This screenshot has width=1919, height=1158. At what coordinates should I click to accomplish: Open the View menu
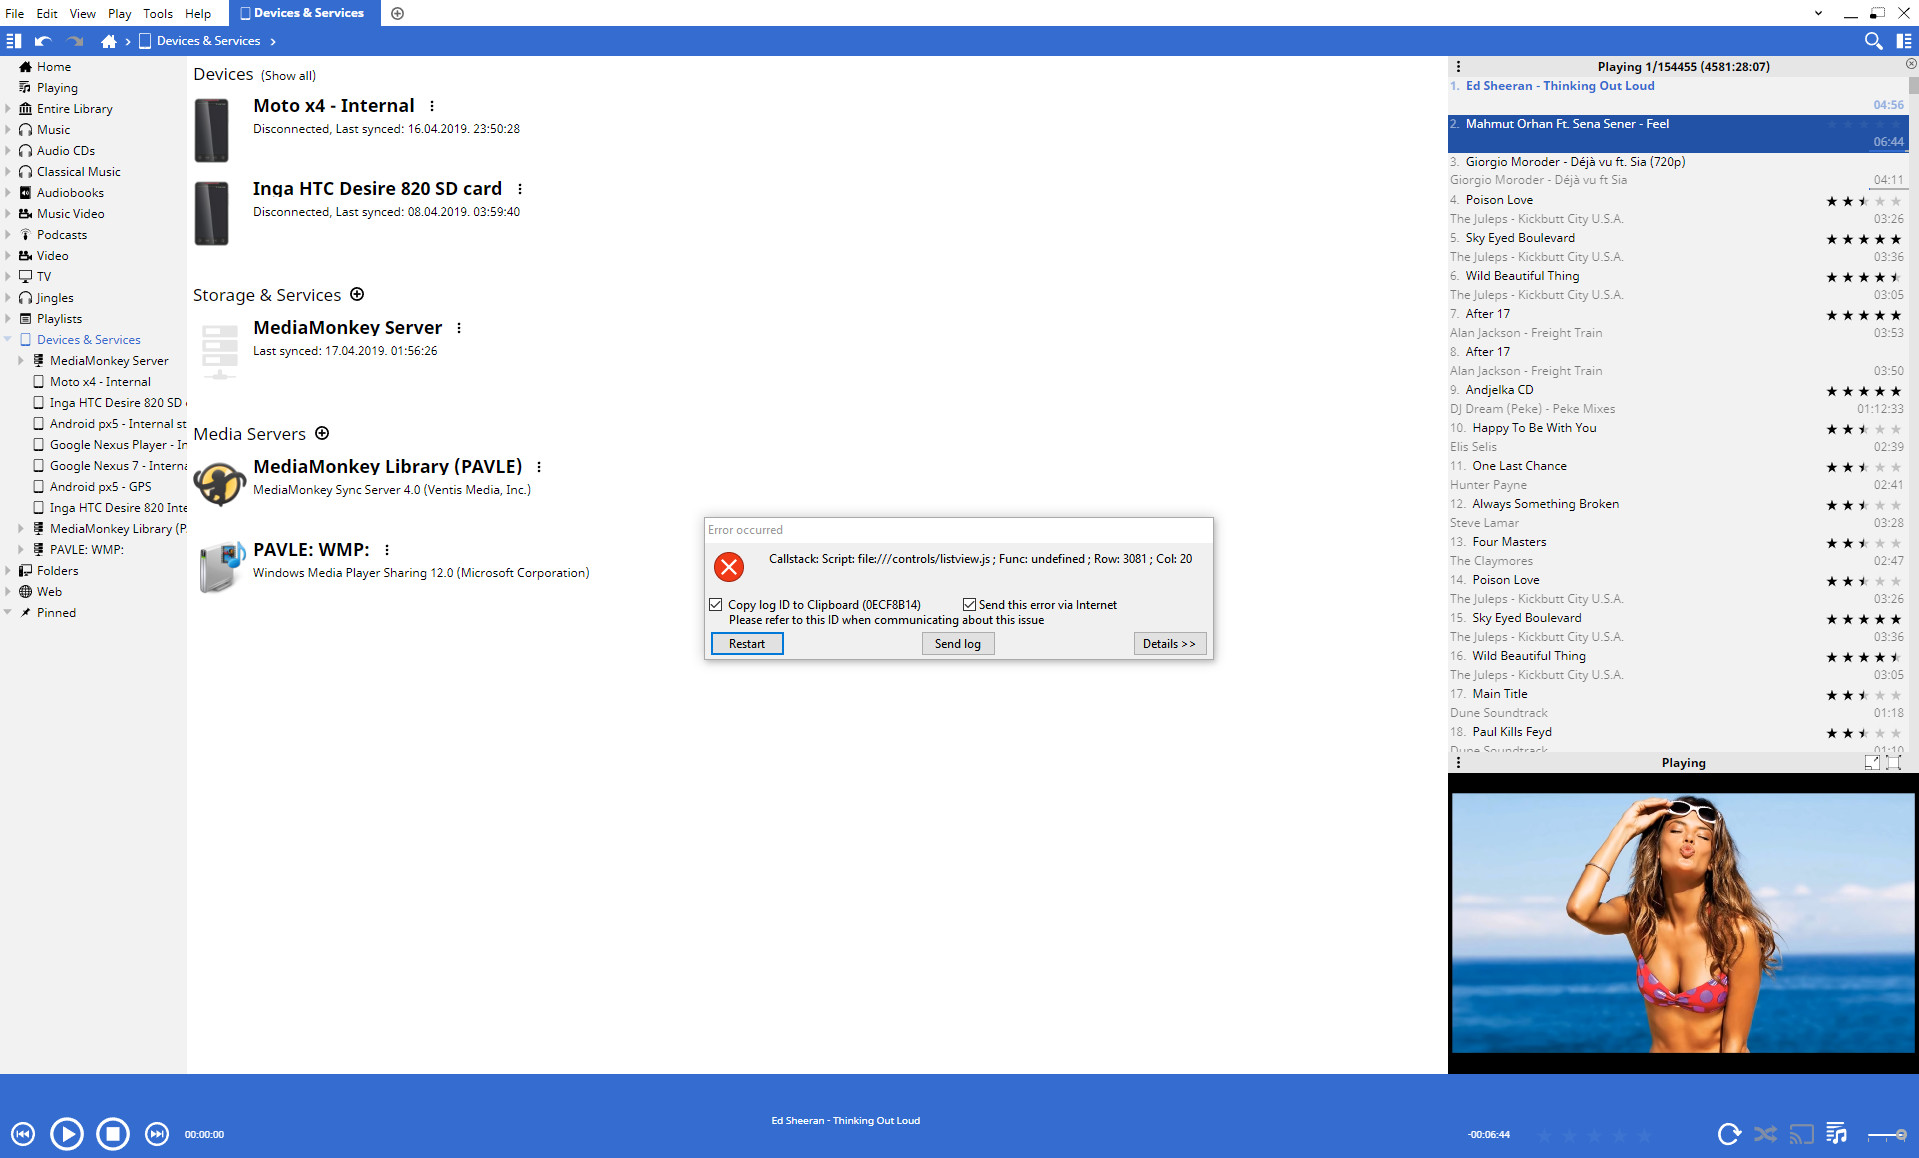82,13
